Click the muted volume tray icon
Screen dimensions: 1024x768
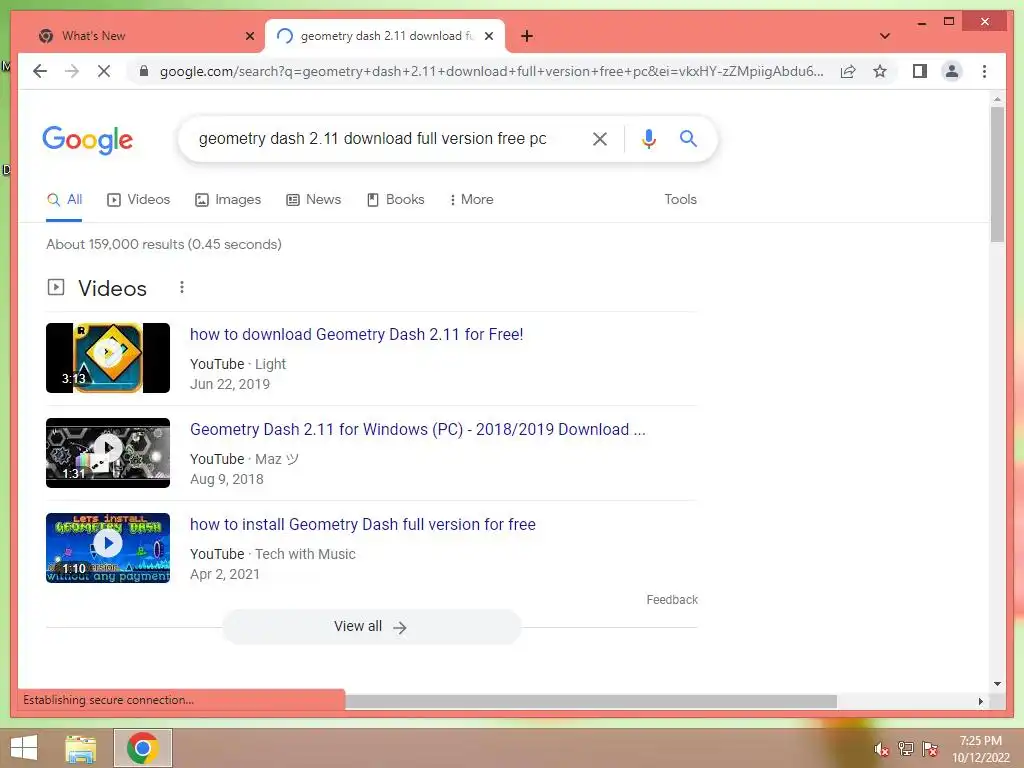(x=881, y=749)
